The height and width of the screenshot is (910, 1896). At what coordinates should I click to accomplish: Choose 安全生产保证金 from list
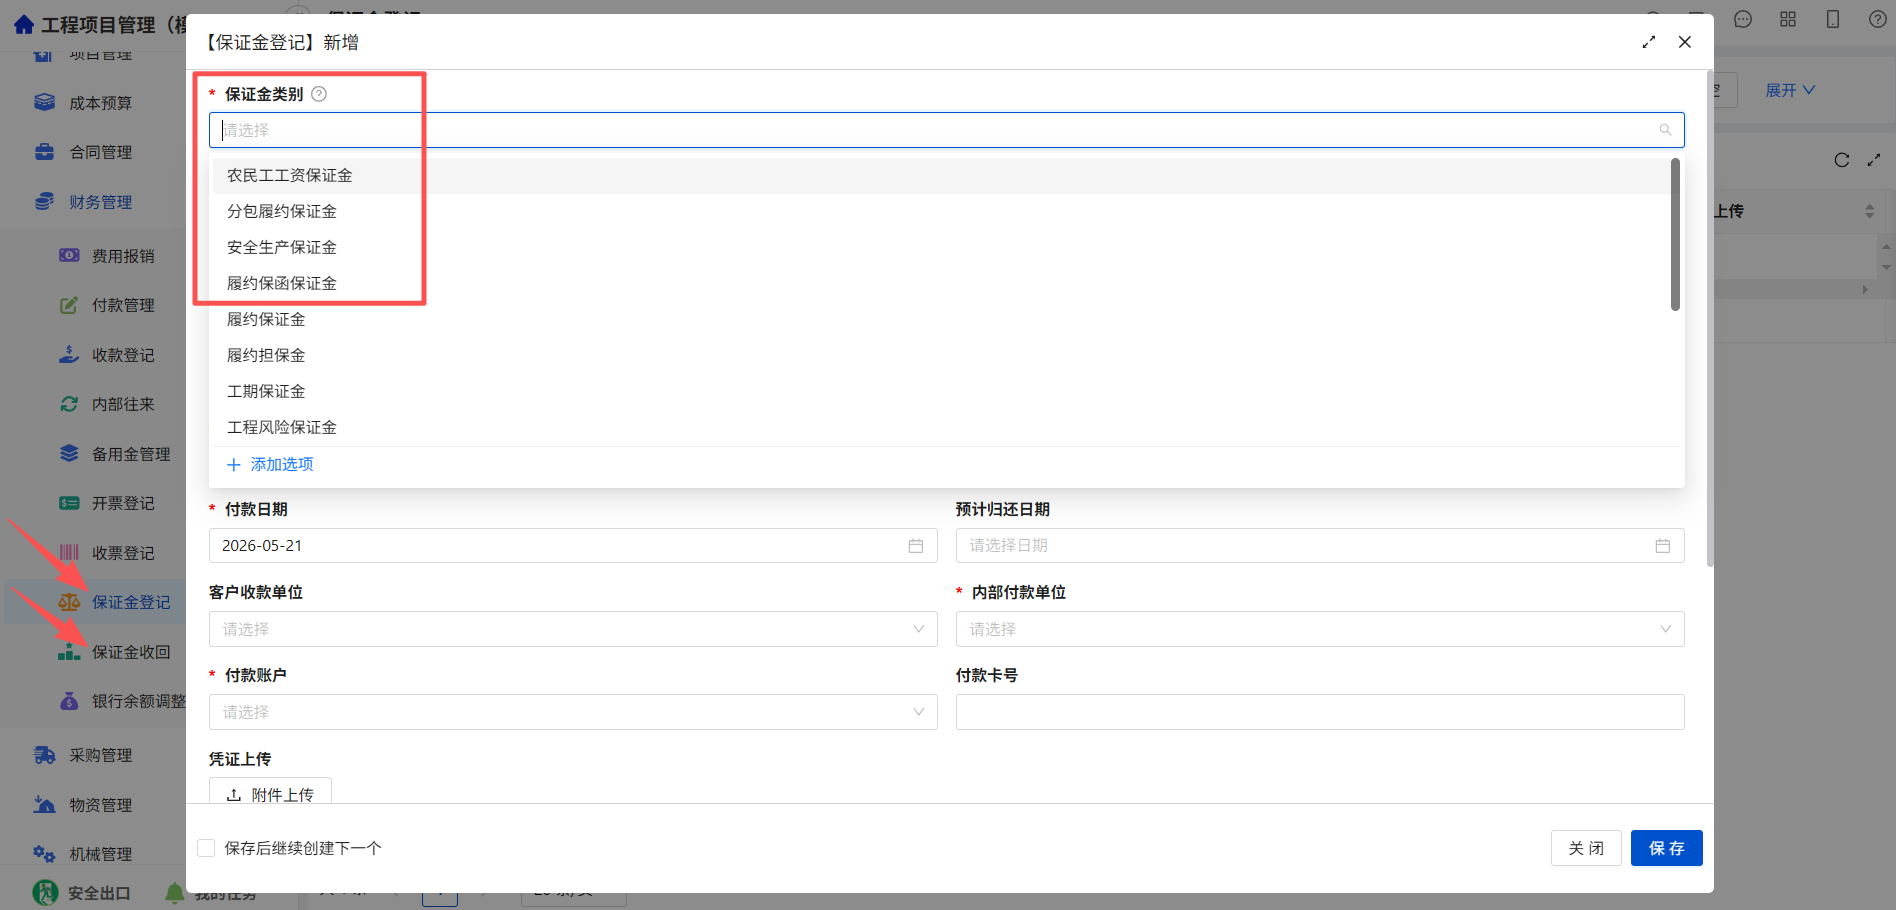[282, 247]
